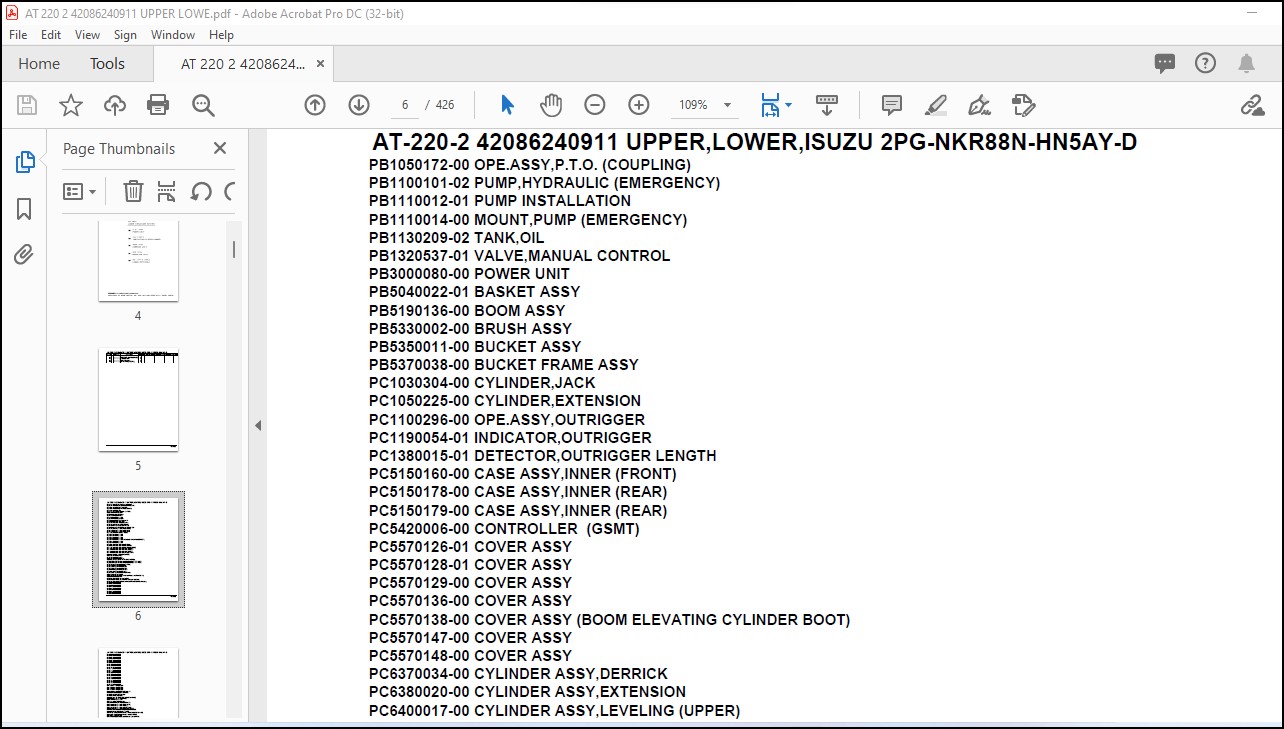1284x729 pixels.
Task: Rotate page counterclockwise in thumbnails panel
Action: pos(200,191)
